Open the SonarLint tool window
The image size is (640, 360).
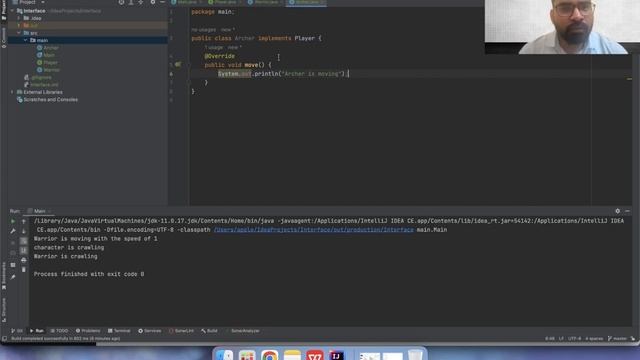(181, 331)
